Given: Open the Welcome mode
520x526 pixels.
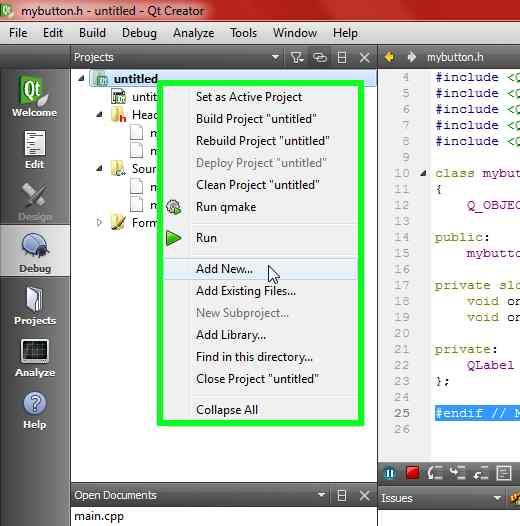Looking at the screenshot, I should (35, 96).
